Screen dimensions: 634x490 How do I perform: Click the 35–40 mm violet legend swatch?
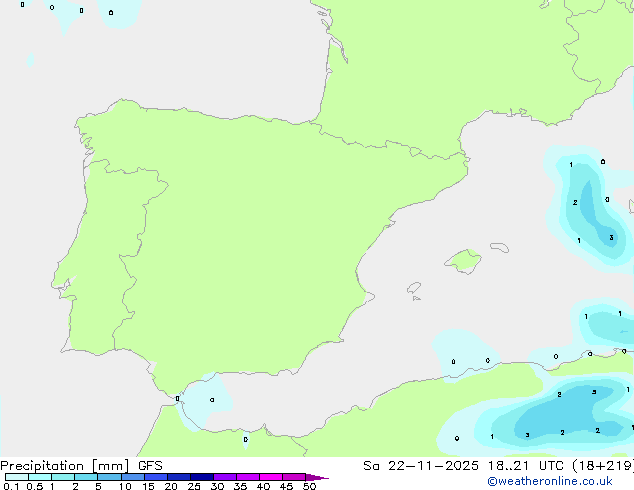(x=248, y=477)
